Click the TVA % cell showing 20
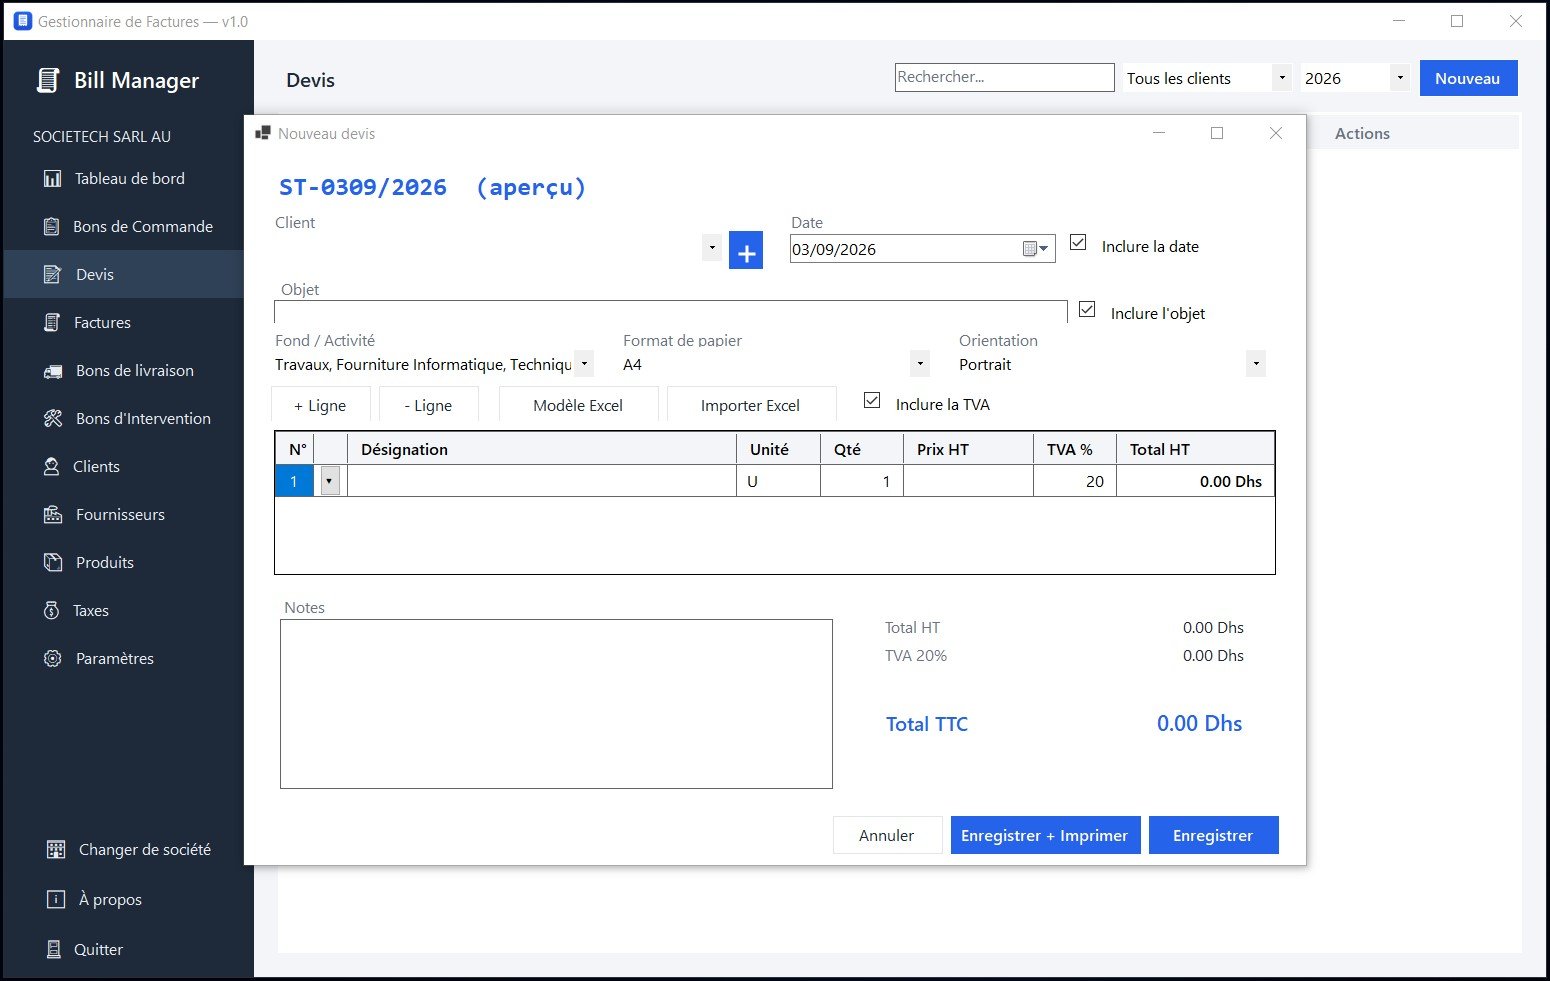 click(x=1075, y=481)
